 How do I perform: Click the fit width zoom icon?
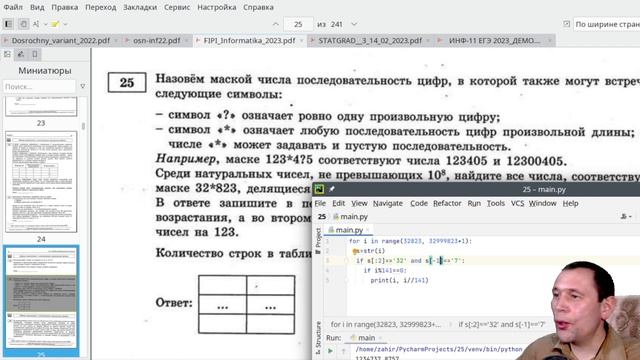567,24
